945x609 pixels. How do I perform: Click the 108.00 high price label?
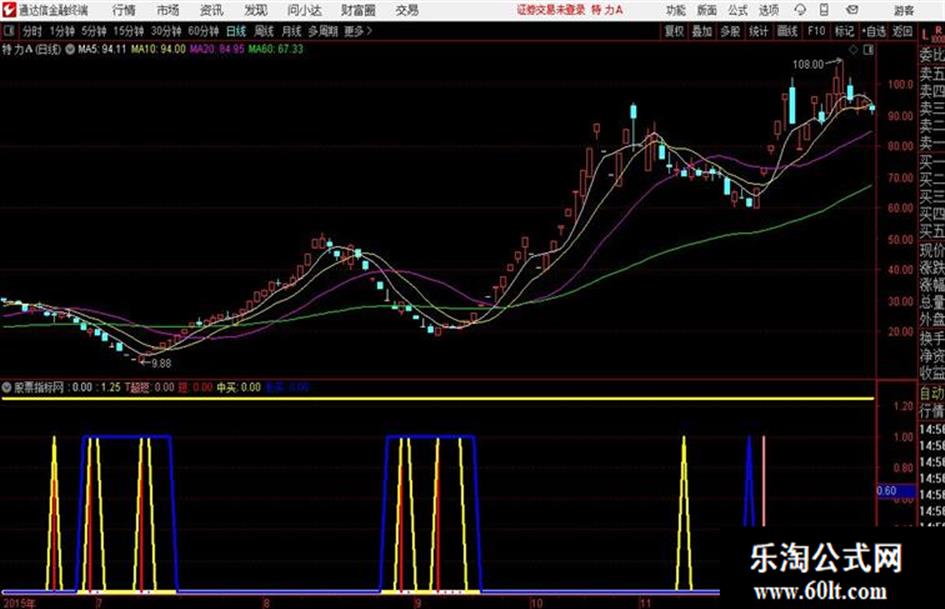point(808,64)
